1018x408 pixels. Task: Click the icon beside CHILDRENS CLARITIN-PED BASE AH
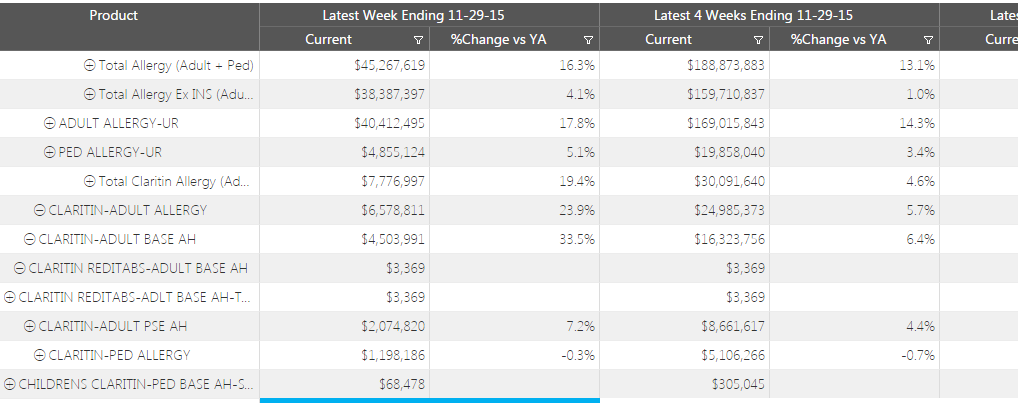[x=10, y=385]
